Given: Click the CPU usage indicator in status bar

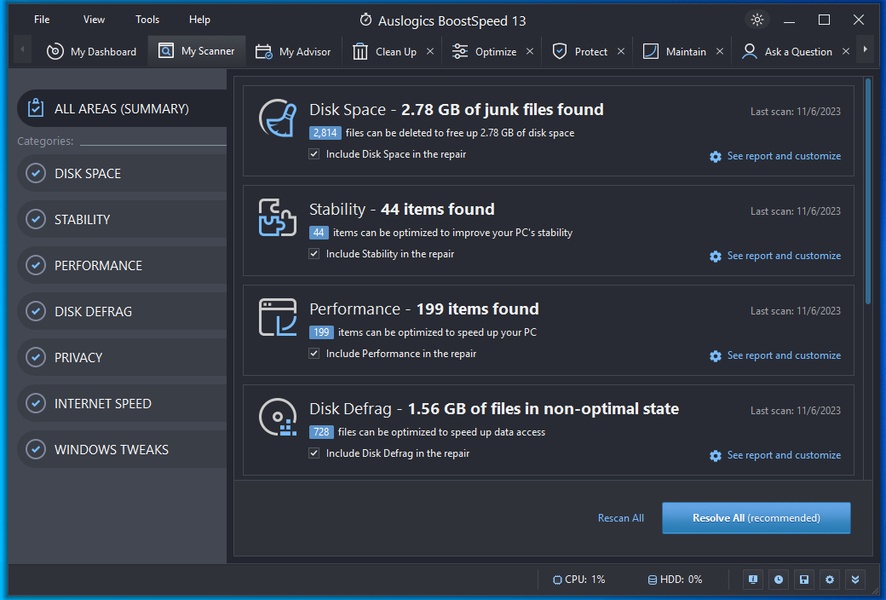Looking at the screenshot, I should (578, 579).
